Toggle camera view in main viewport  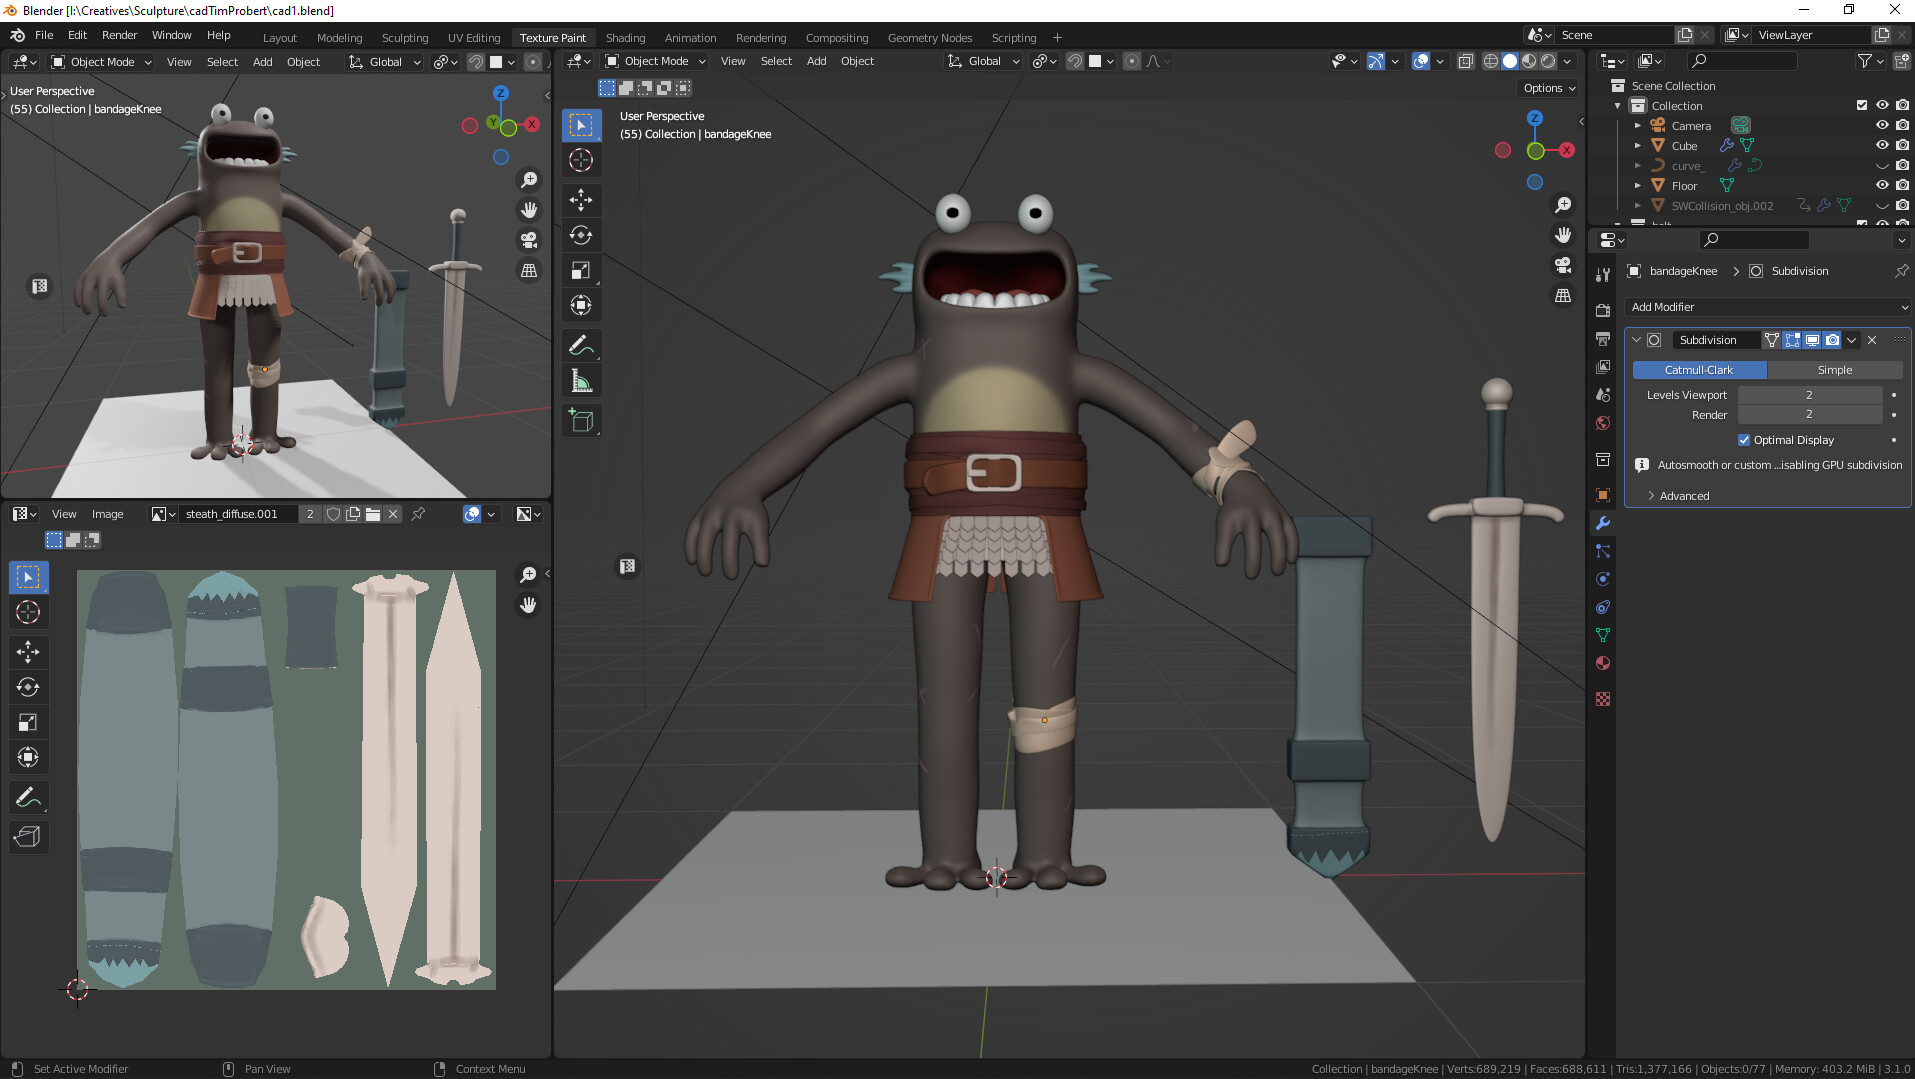[x=1563, y=265]
